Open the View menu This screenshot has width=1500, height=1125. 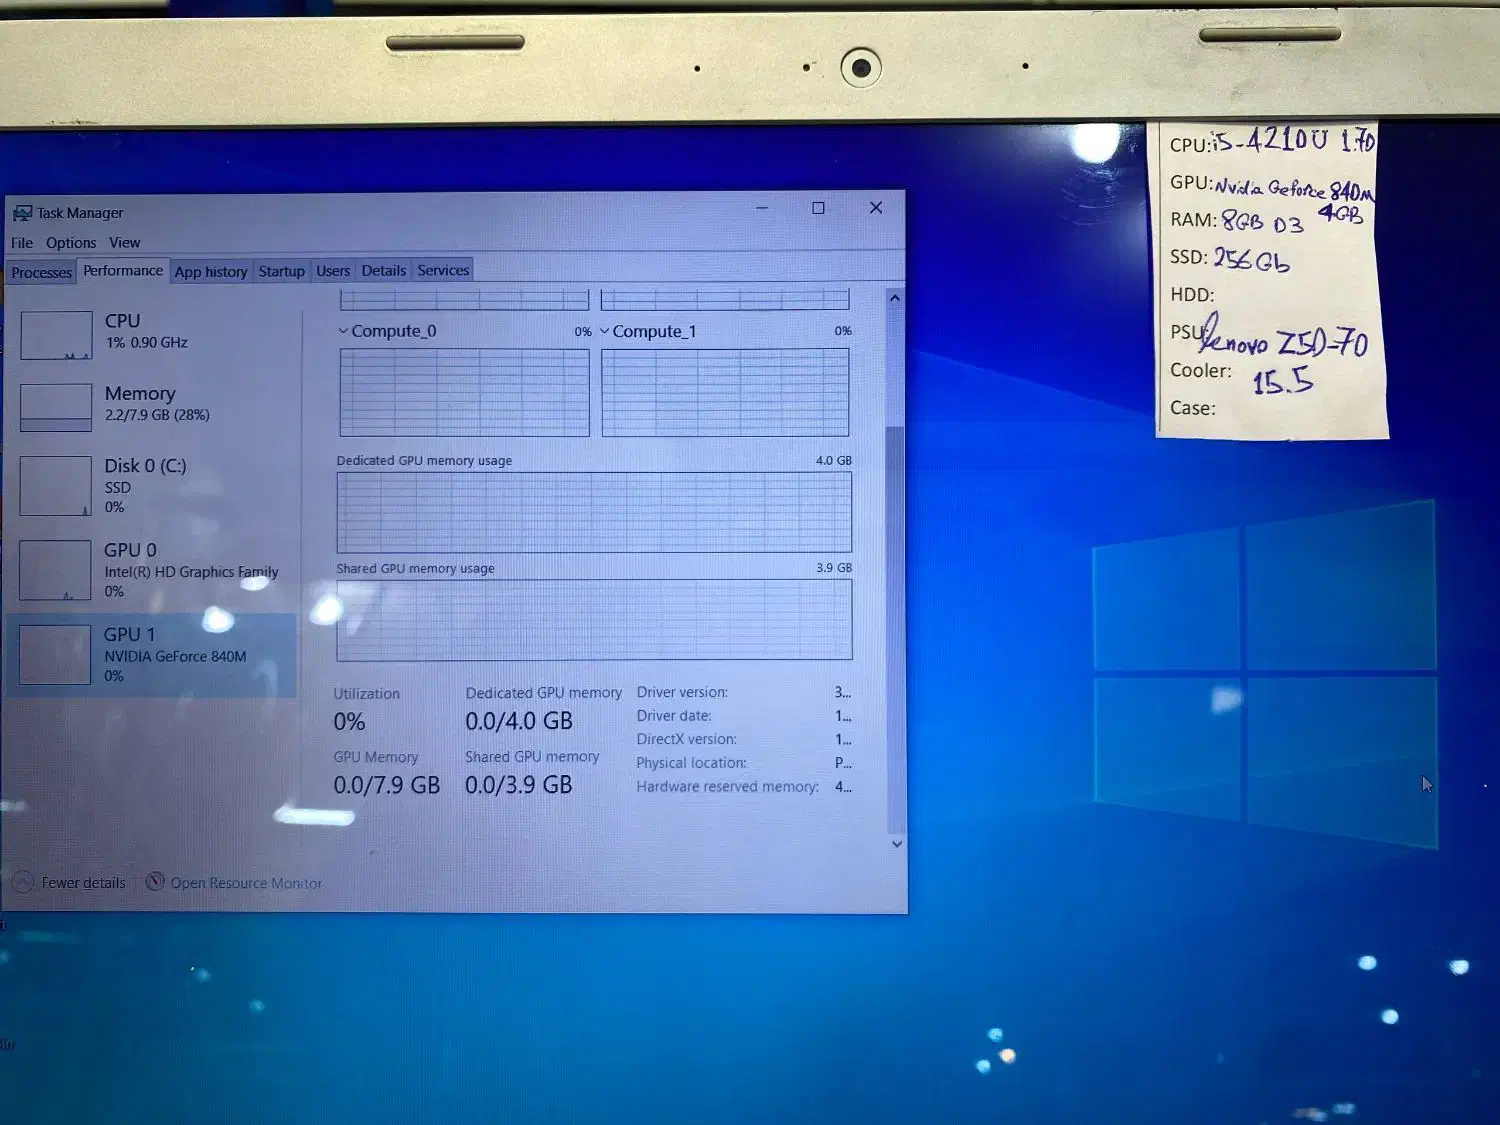pos(125,243)
